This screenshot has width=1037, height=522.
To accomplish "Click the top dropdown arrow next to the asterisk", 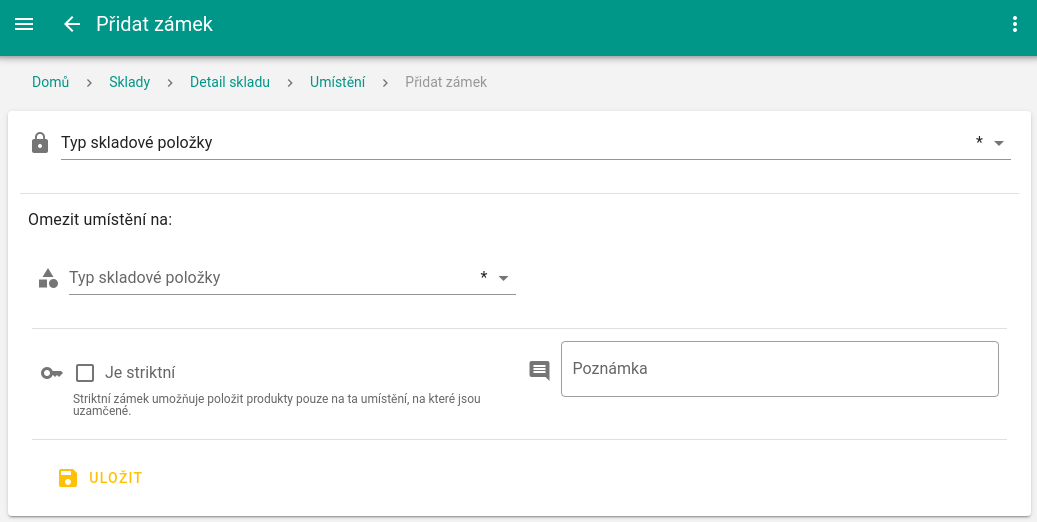I will (998, 143).
